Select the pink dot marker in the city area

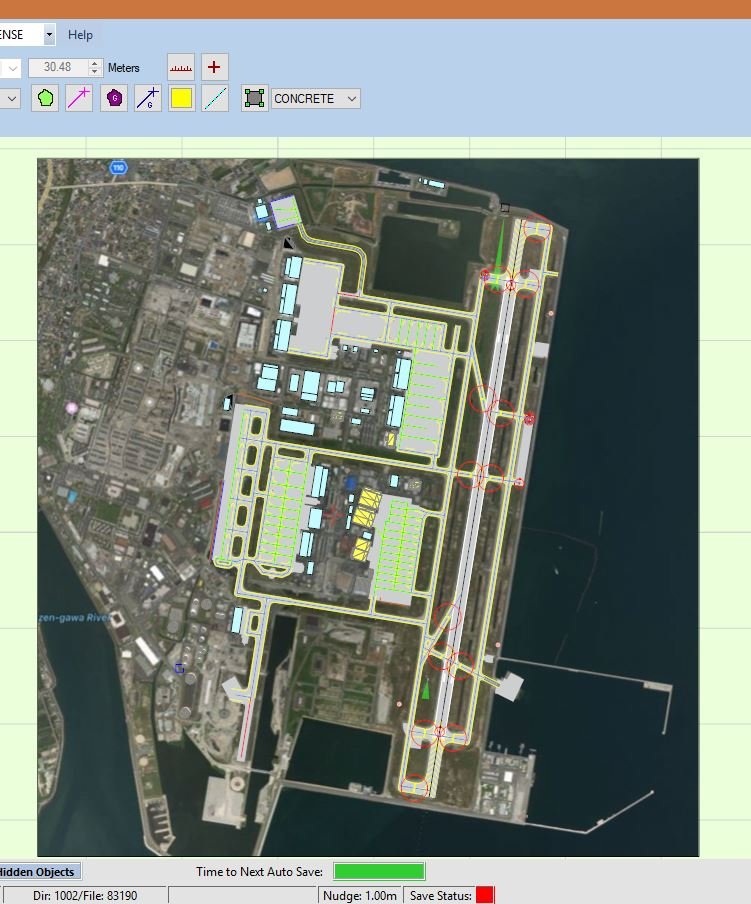[x=71, y=408]
